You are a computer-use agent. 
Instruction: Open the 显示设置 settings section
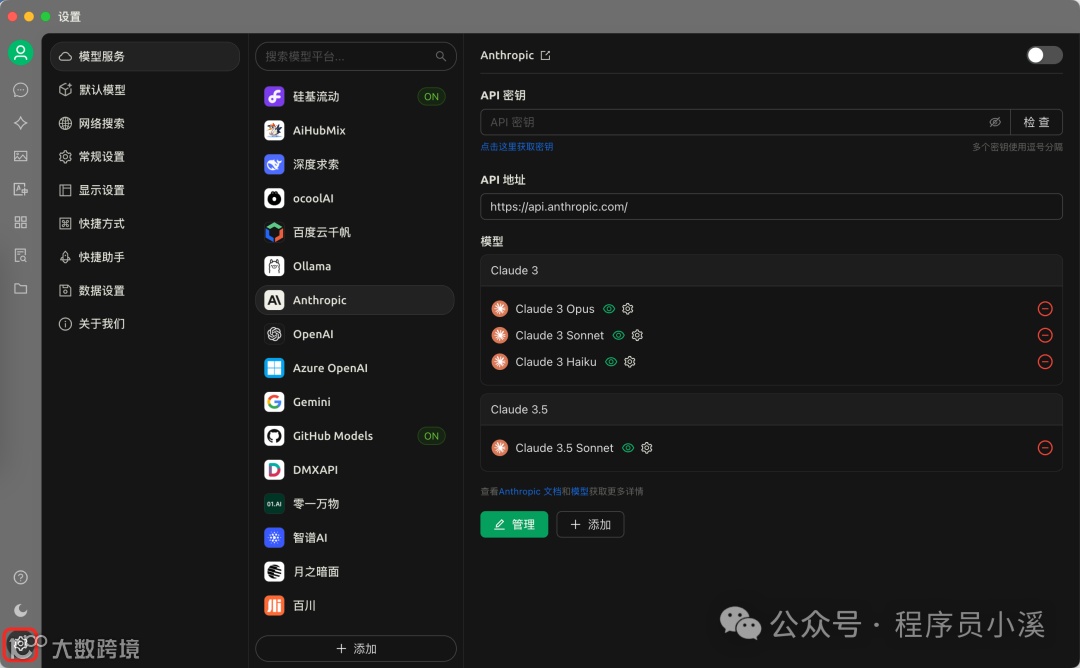(145, 190)
